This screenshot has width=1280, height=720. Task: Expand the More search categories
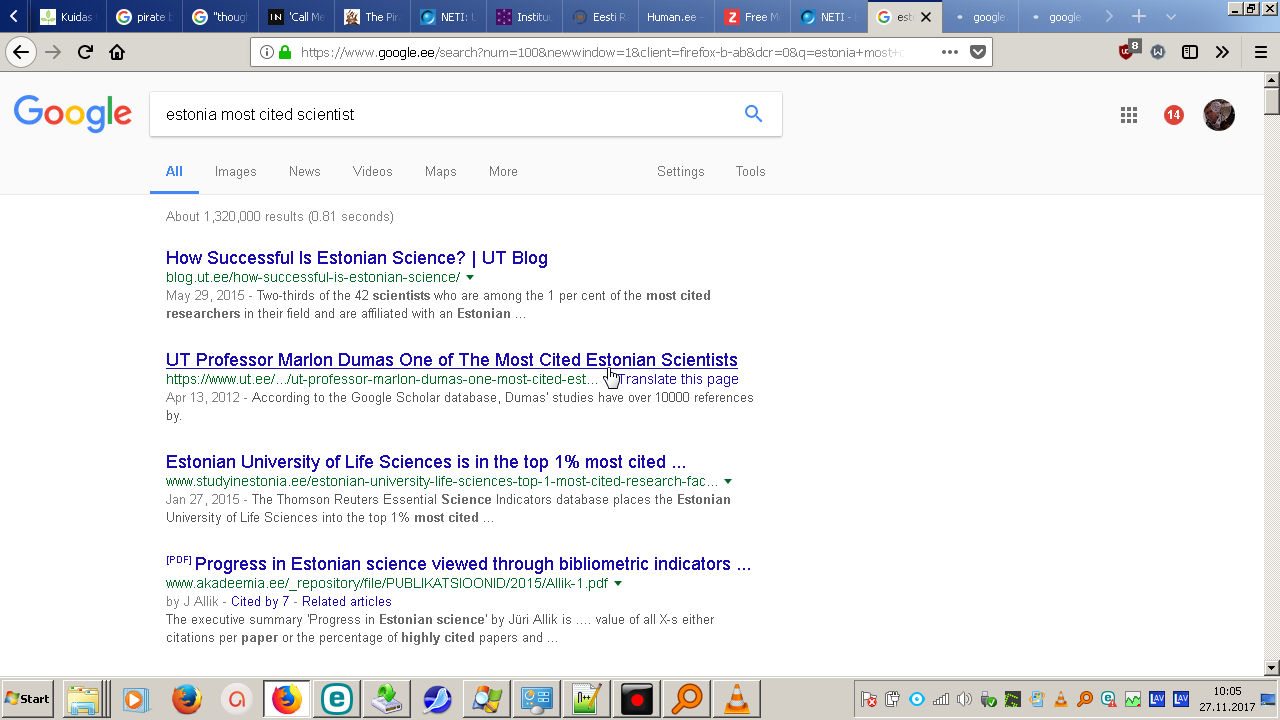[503, 171]
